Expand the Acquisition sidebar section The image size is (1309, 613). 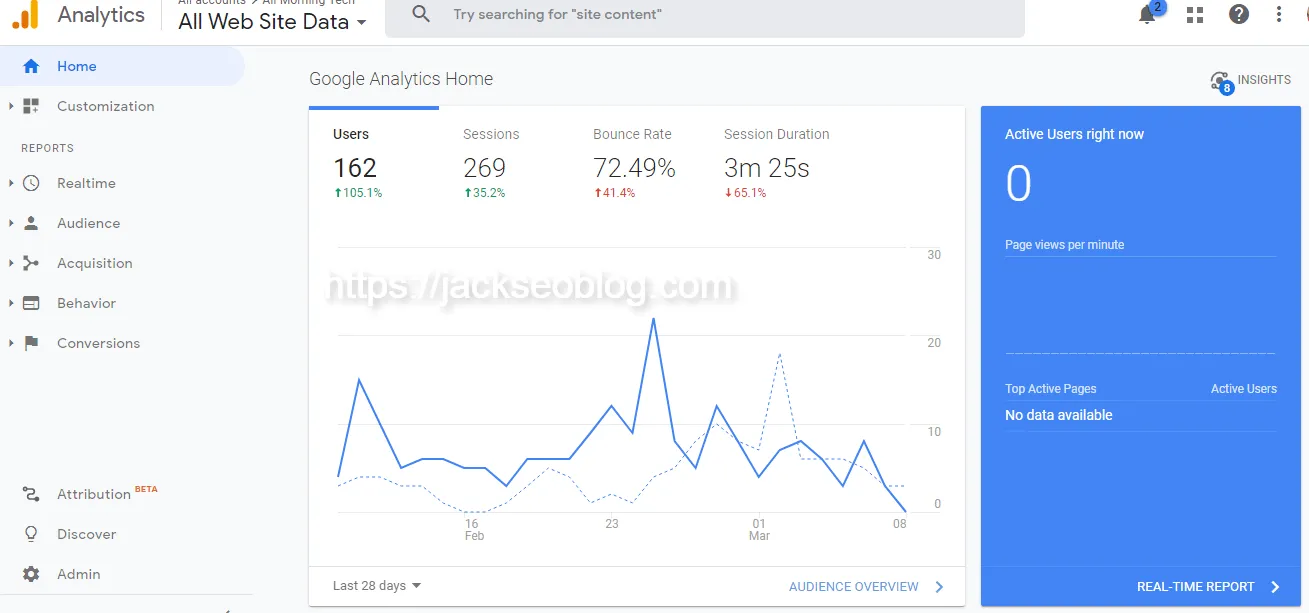tap(10, 263)
